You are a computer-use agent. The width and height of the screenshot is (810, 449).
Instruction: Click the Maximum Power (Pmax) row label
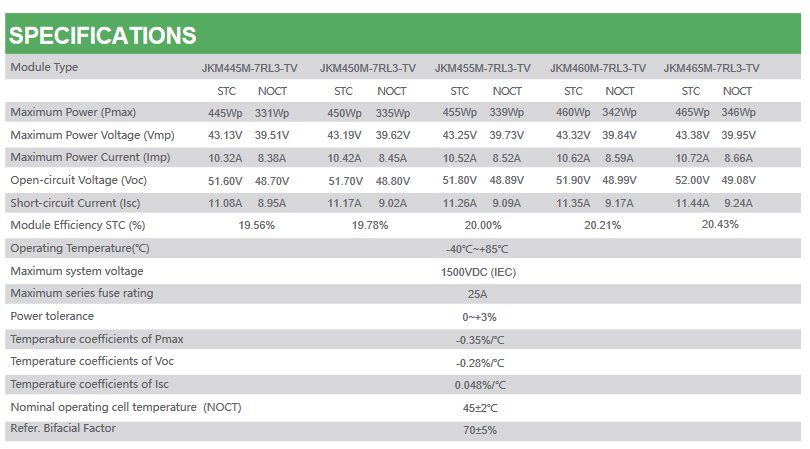(73, 112)
